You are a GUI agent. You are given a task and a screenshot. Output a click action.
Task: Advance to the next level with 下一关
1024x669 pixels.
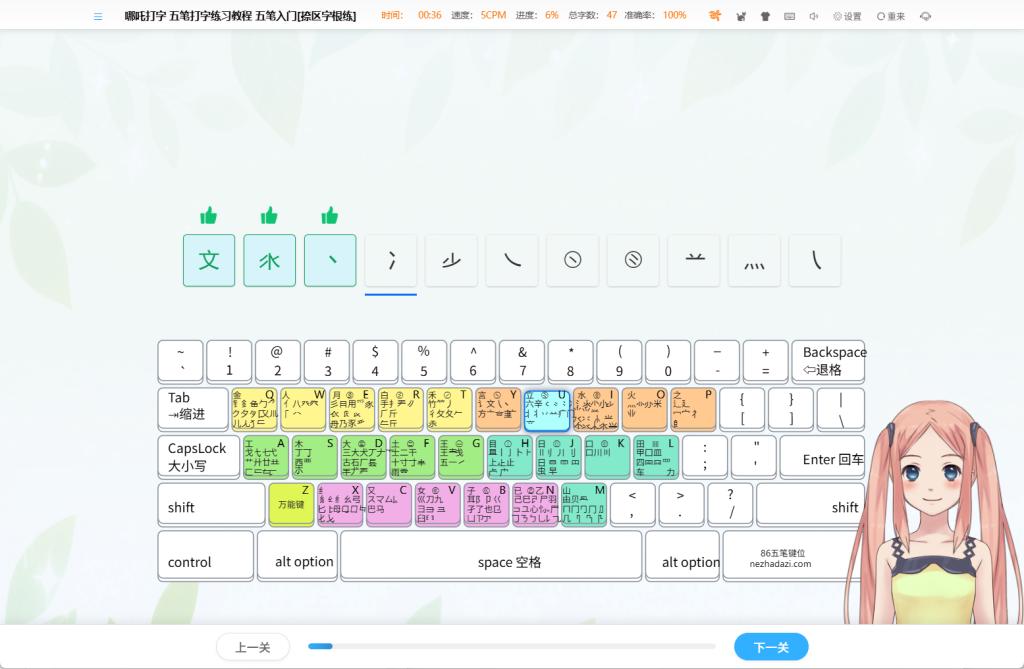(x=770, y=647)
